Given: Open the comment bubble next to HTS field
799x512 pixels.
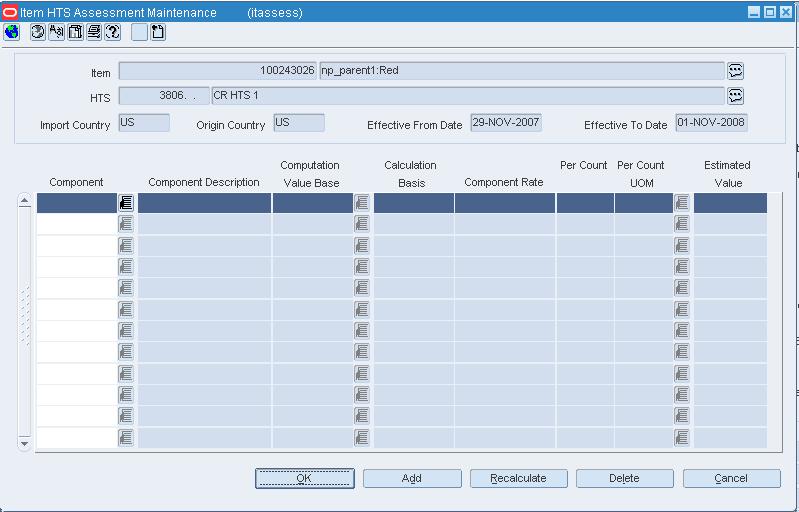Looking at the screenshot, I should point(735,96).
